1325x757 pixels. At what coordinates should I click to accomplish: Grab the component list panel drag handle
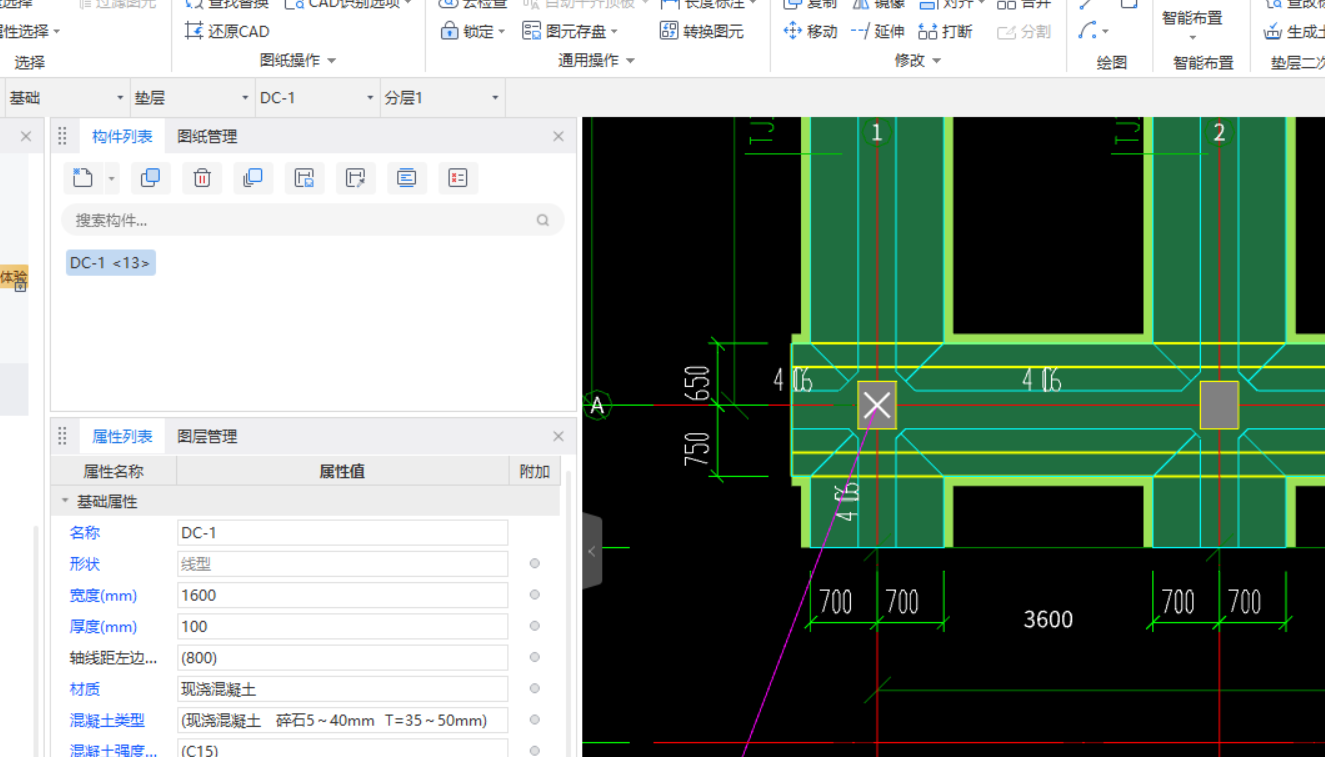[62, 136]
